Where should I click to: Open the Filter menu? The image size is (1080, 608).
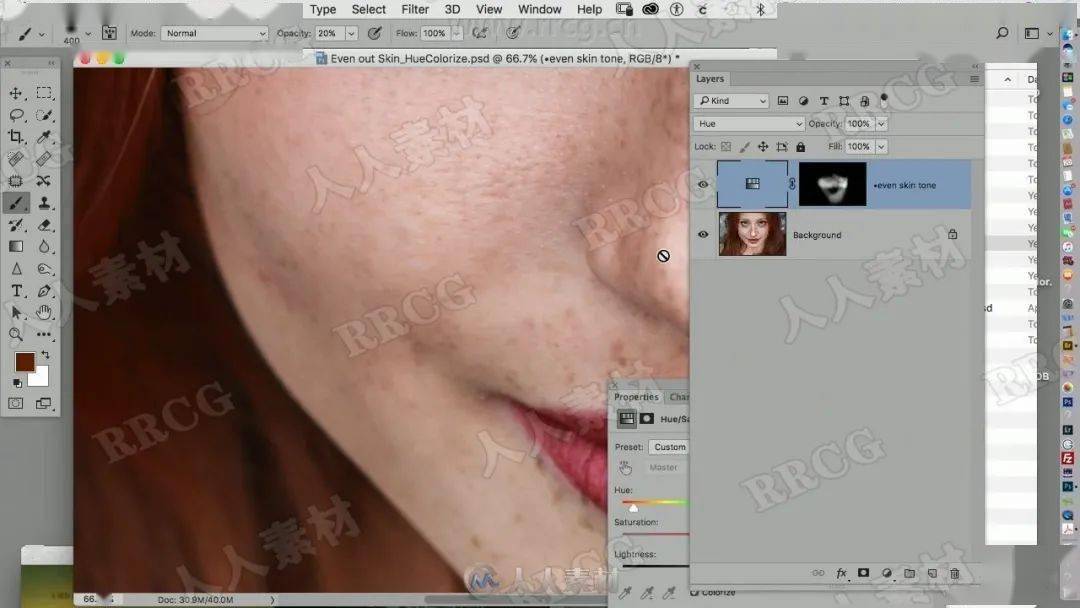coord(415,9)
